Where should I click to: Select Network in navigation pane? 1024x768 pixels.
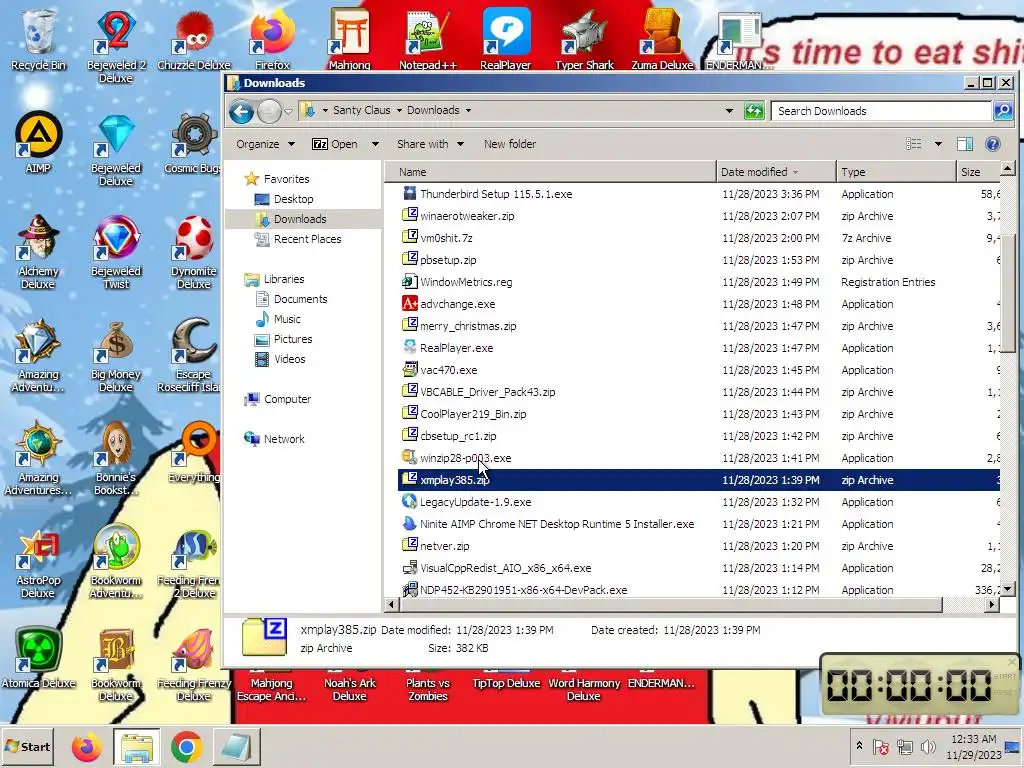274,439
